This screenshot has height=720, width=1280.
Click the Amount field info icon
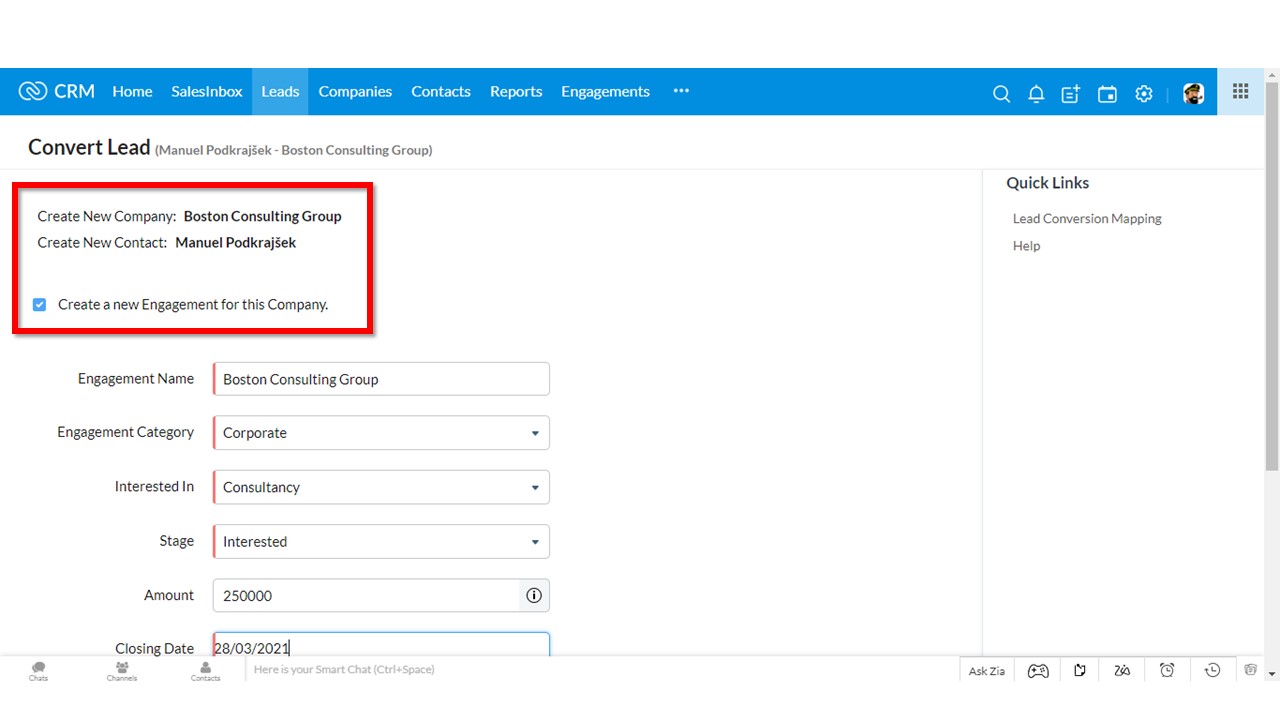[534, 595]
